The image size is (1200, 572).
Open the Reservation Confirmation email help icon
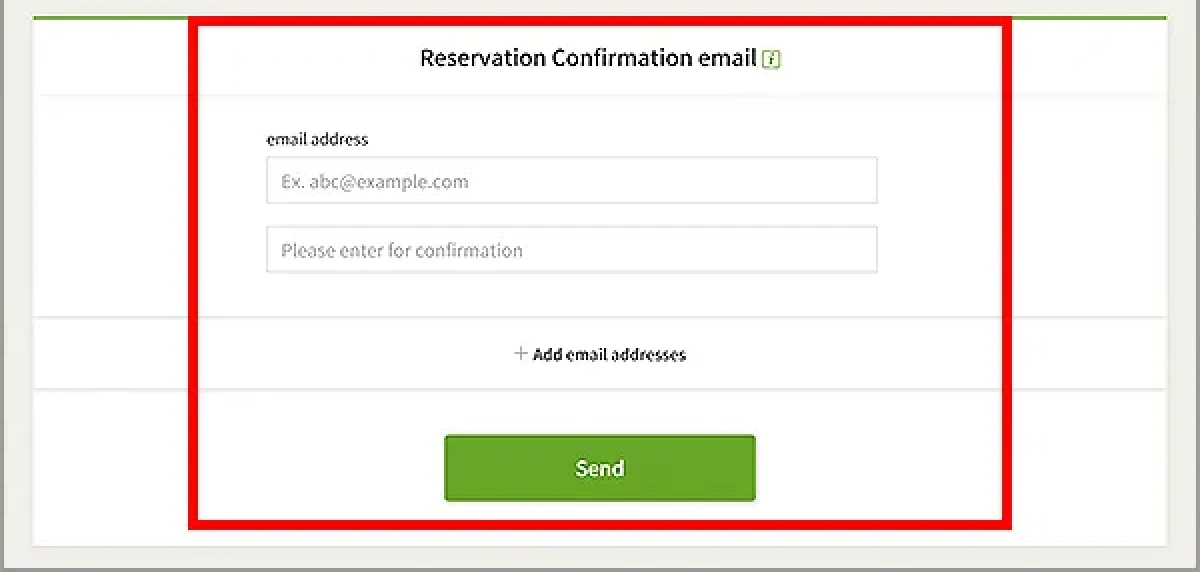click(771, 59)
